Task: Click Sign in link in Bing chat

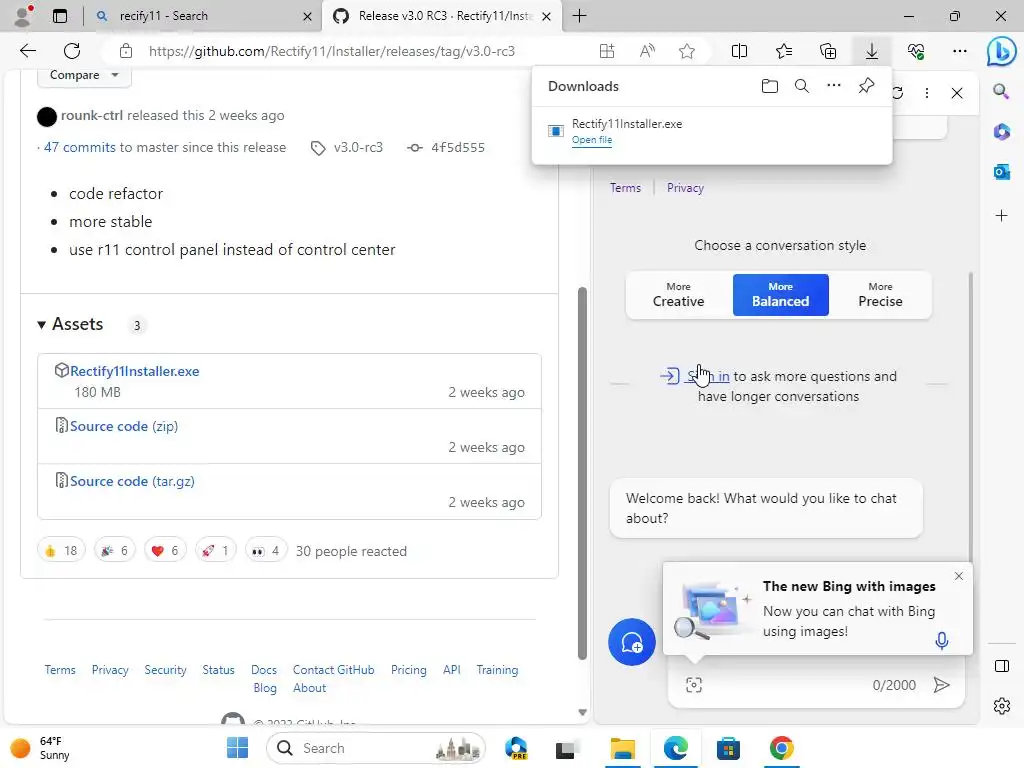Action: [708, 376]
